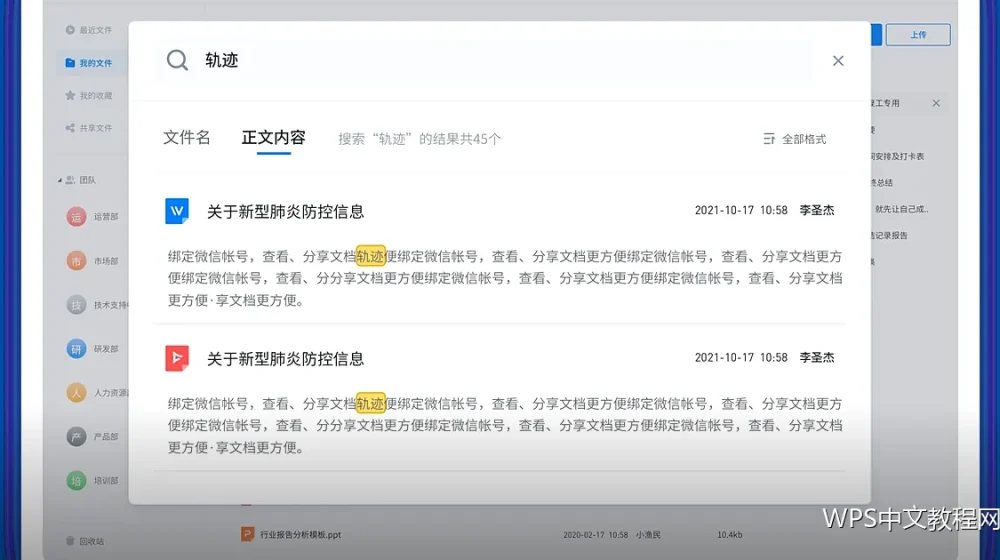Click the recent files clock icon
Viewport: 1000px width, 560px height.
(x=70, y=29)
